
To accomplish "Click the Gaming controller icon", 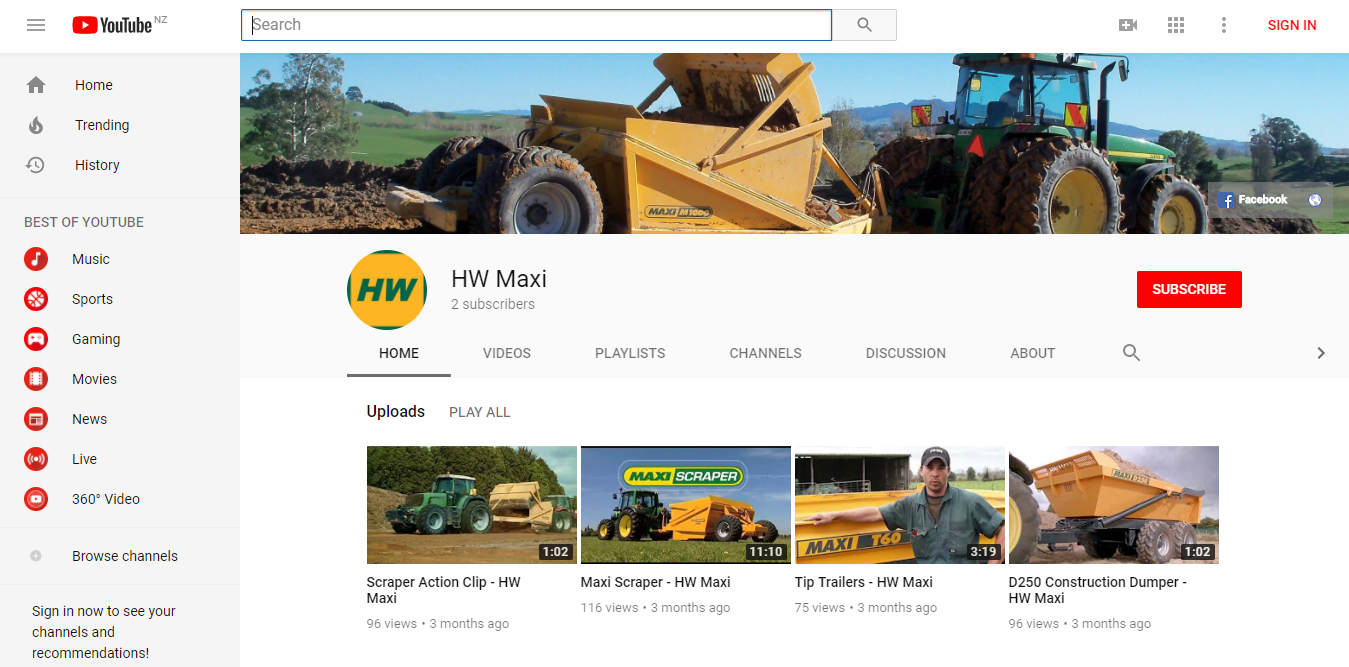I will (x=36, y=339).
